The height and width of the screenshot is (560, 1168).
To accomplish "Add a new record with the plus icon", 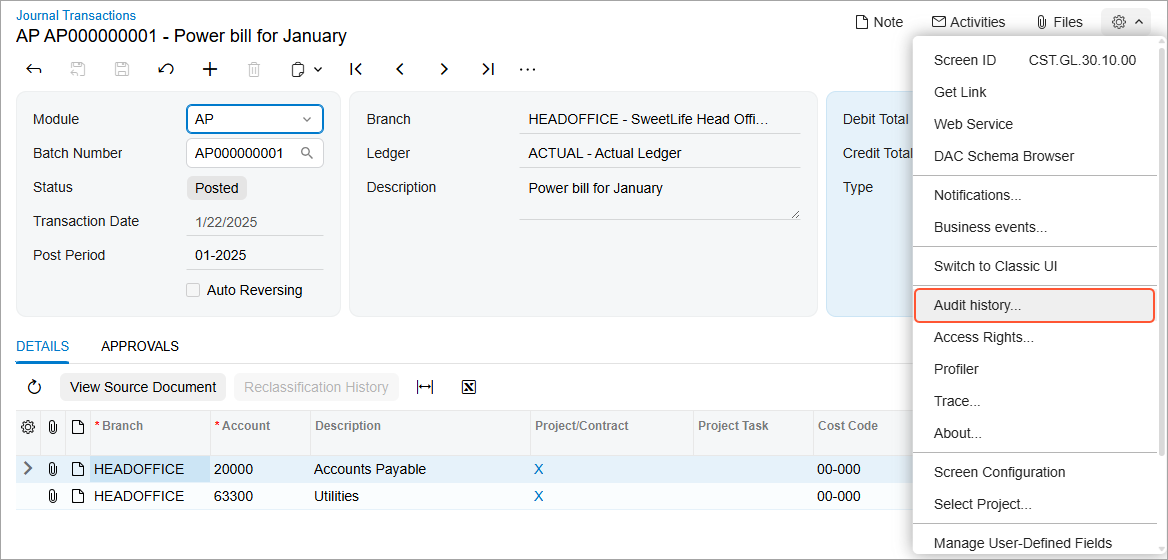I will (x=210, y=69).
